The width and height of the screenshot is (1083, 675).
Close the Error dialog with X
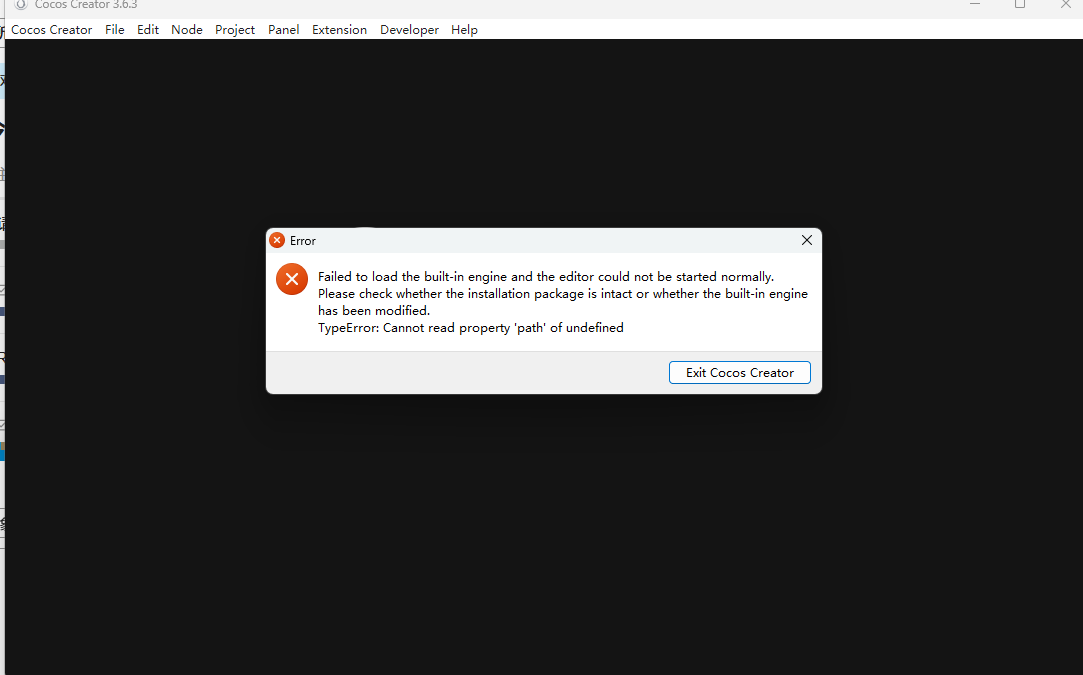click(807, 240)
